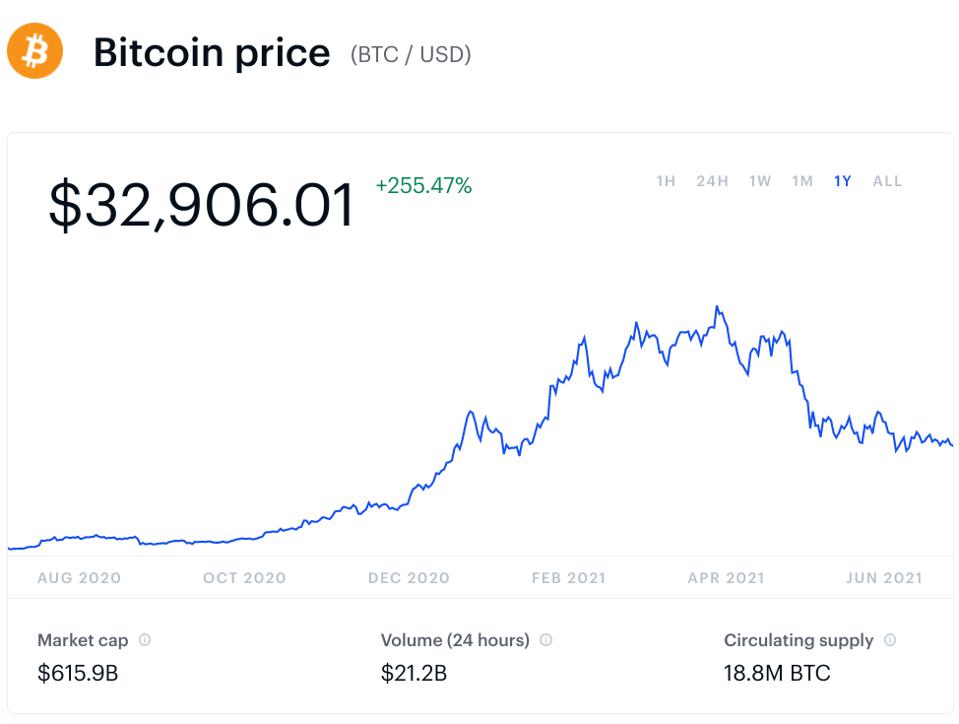This screenshot has height=724, width=959.
Task: Switch chart to ALL time range
Action: pyautogui.click(x=887, y=181)
